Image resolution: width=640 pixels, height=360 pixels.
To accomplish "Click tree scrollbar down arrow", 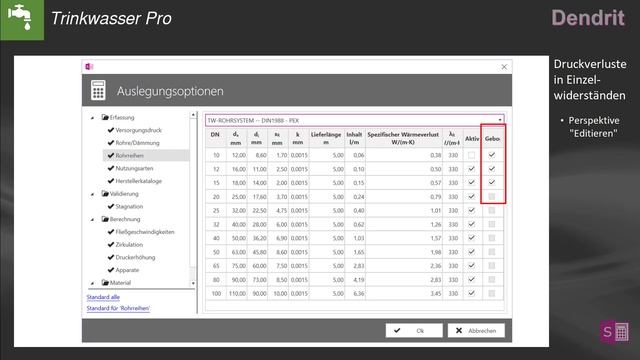I will click(193, 283).
